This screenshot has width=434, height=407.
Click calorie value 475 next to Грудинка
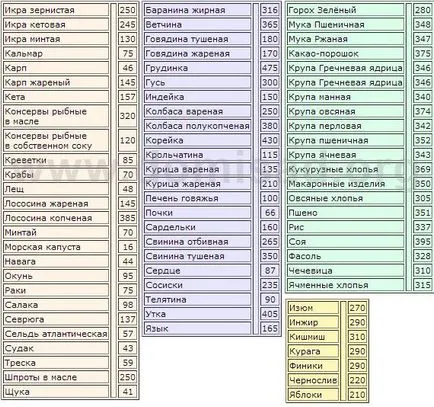269,68
